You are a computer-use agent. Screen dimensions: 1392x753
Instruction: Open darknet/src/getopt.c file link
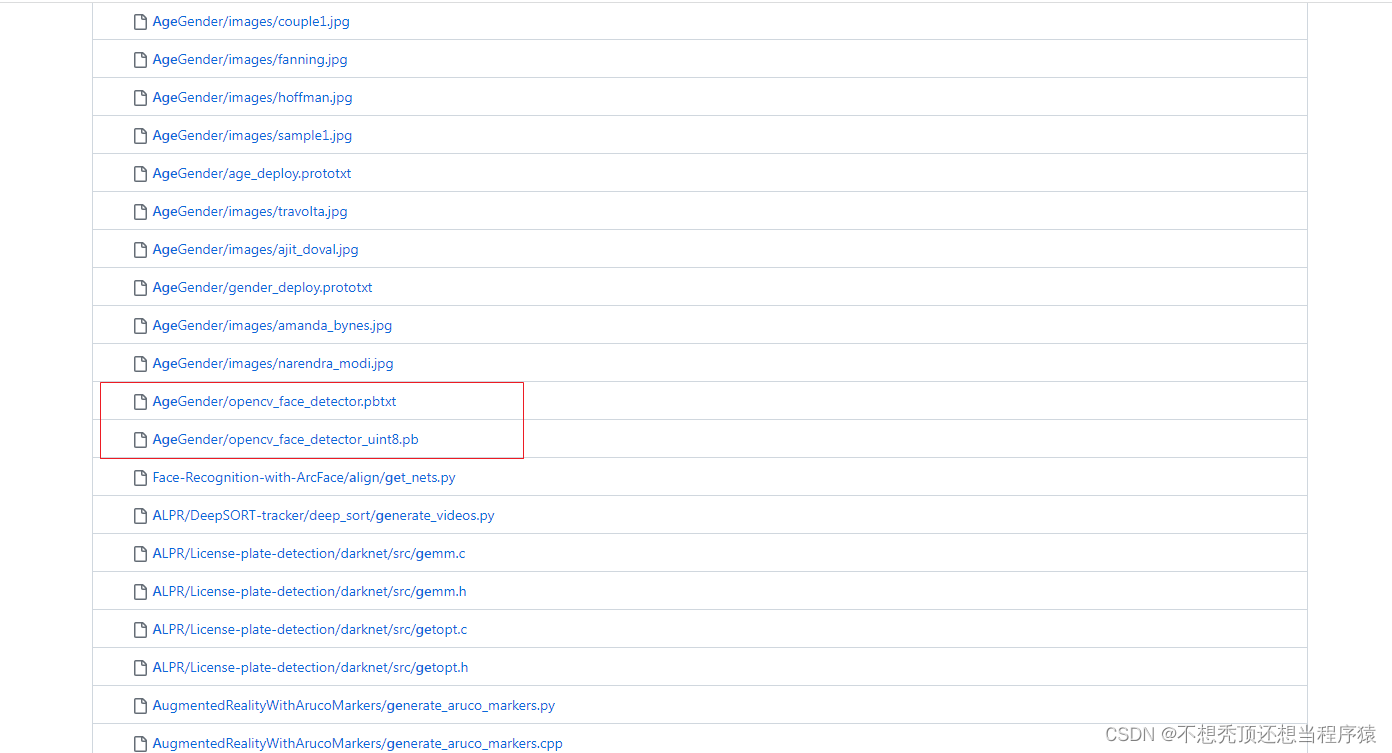coord(310,629)
